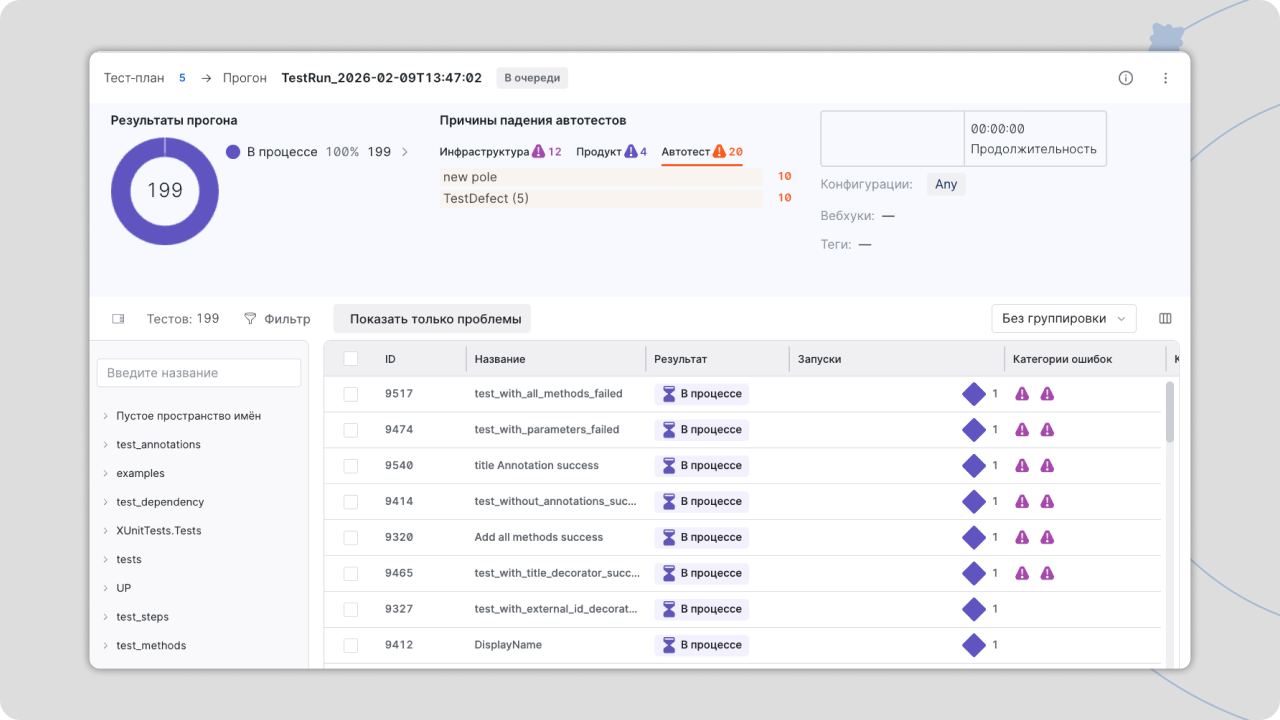This screenshot has width=1280, height=720.
Task: Click the purple donut chart of results
Action: [165, 191]
